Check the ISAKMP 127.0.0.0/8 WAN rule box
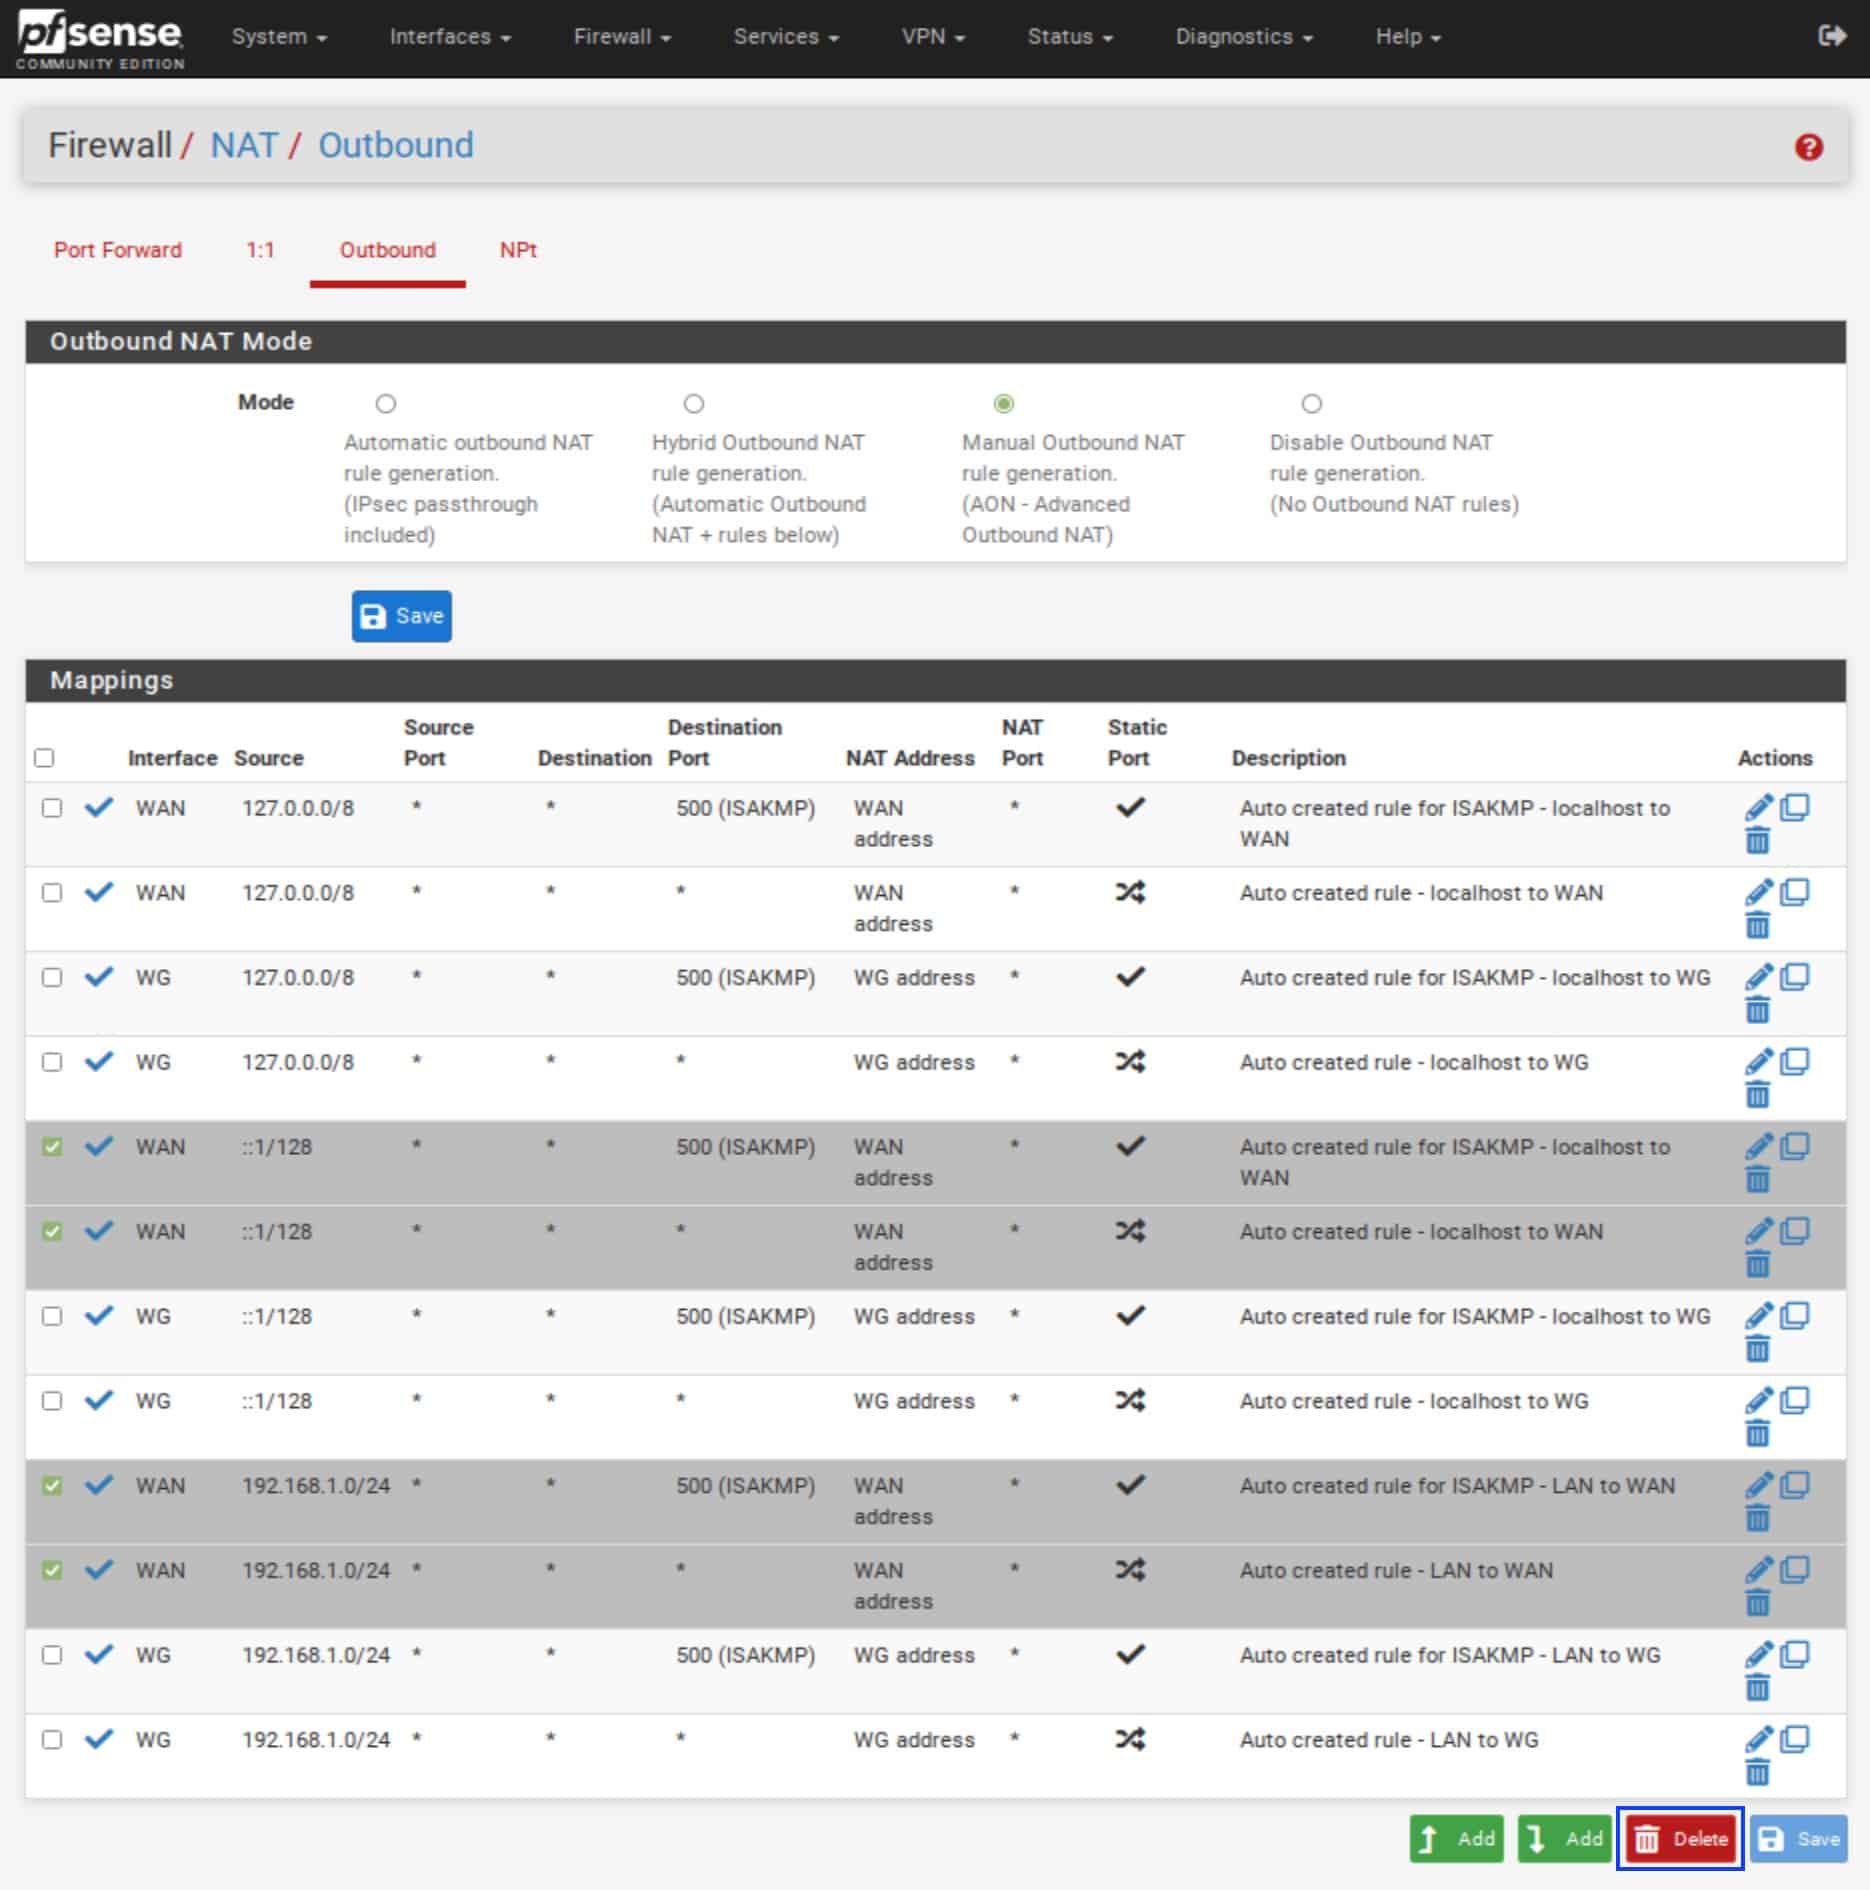 pos(52,808)
